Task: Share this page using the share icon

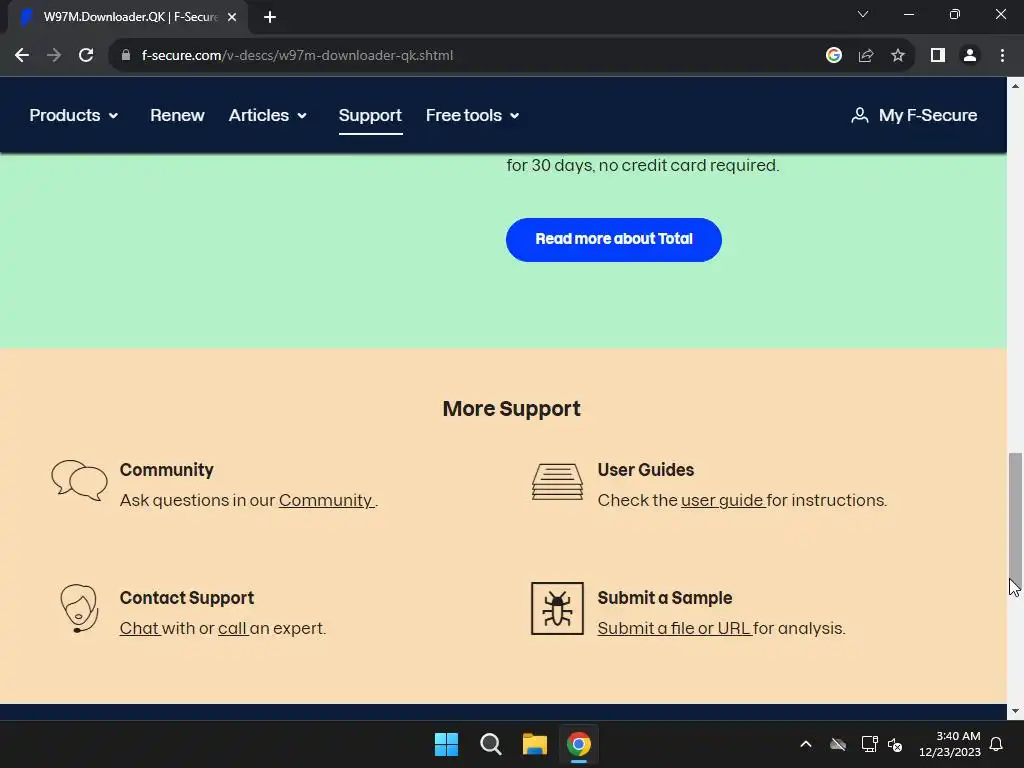Action: click(x=866, y=56)
